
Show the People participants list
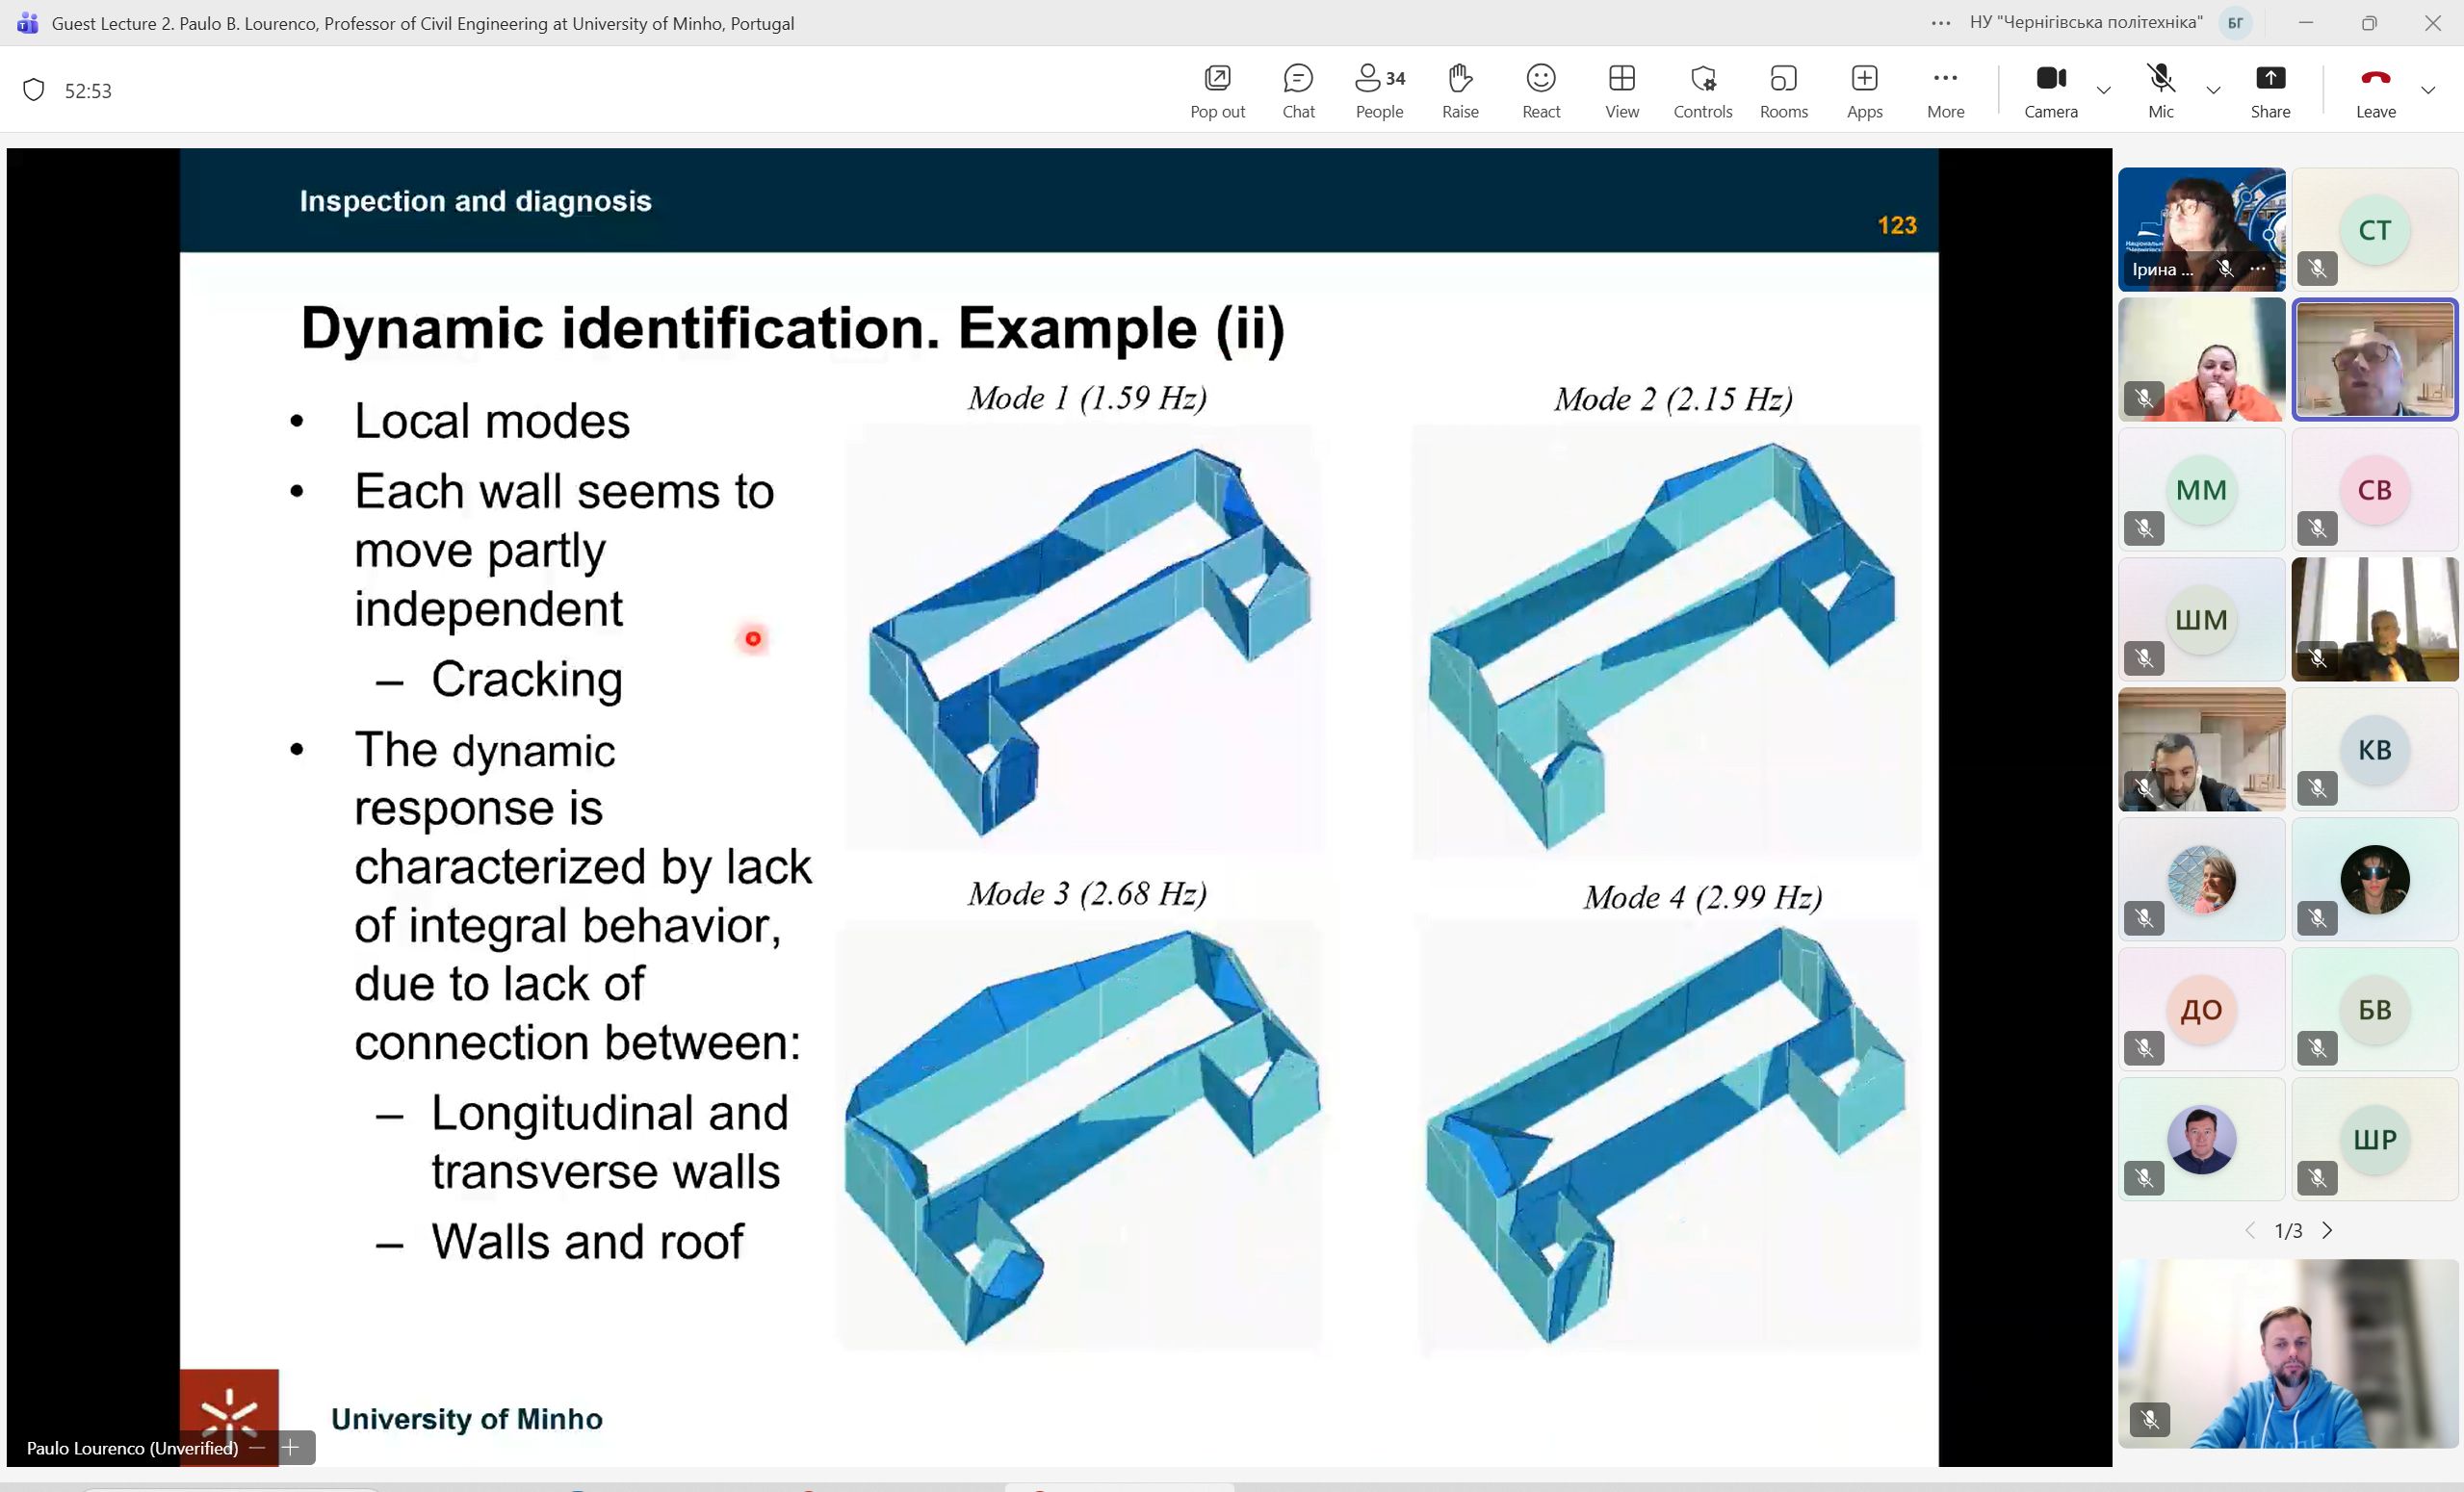click(1379, 89)
